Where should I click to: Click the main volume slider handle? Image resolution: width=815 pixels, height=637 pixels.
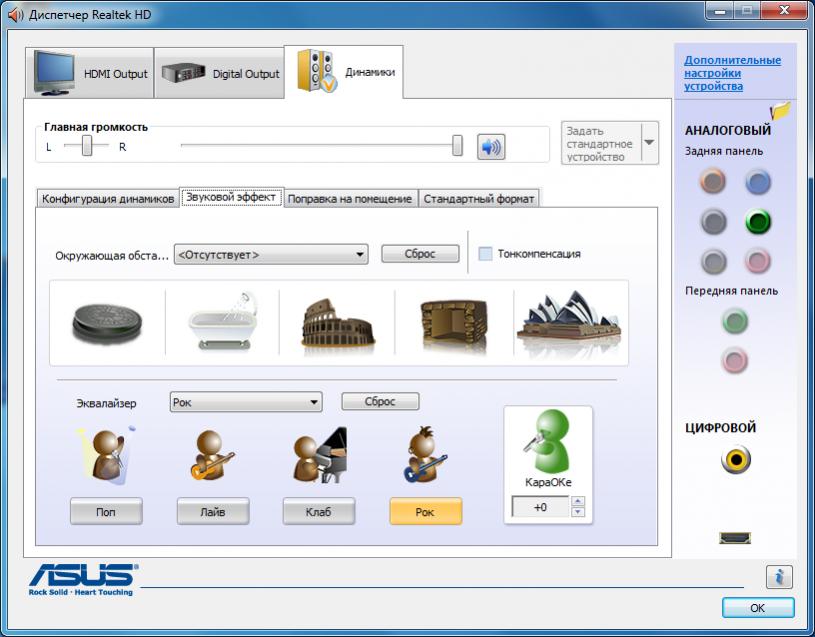click(x=457, y=146)
